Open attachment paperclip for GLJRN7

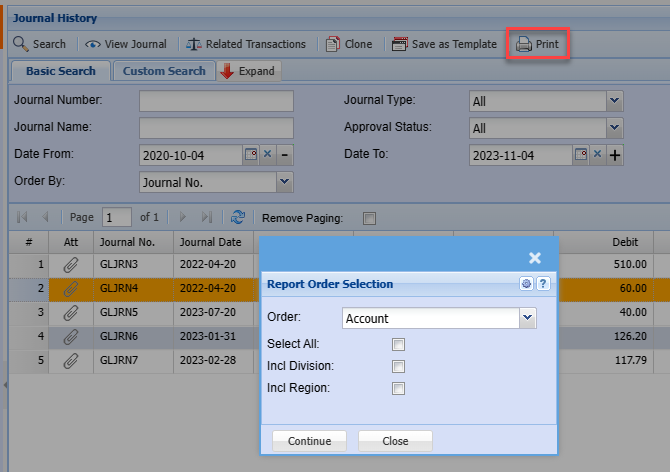[x=71, y=361]
